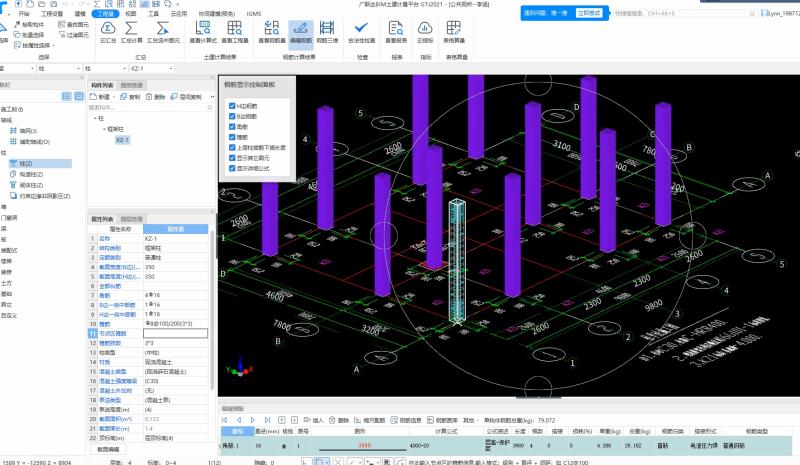Collapse the 框架柱 tree node
Screen dimensions: 800x465
pyautogui.click(x=103, y=129)
